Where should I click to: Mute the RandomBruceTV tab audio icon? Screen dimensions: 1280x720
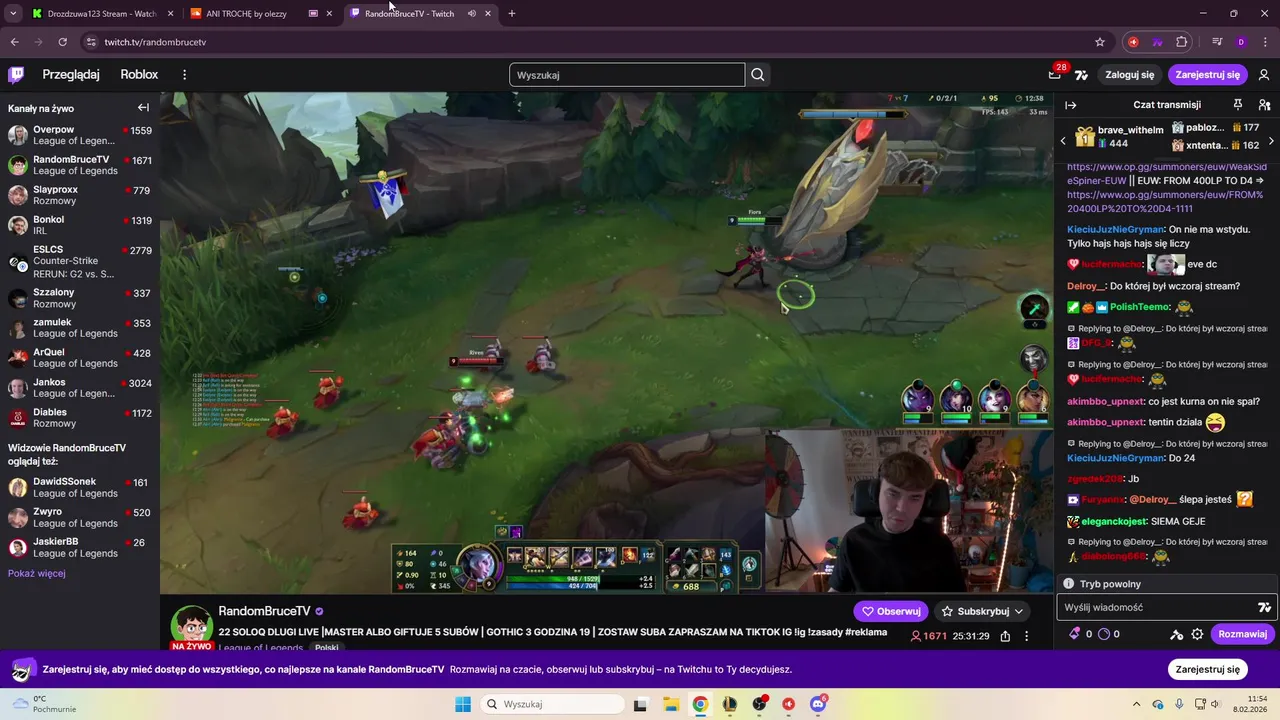[x=471, y=14]
